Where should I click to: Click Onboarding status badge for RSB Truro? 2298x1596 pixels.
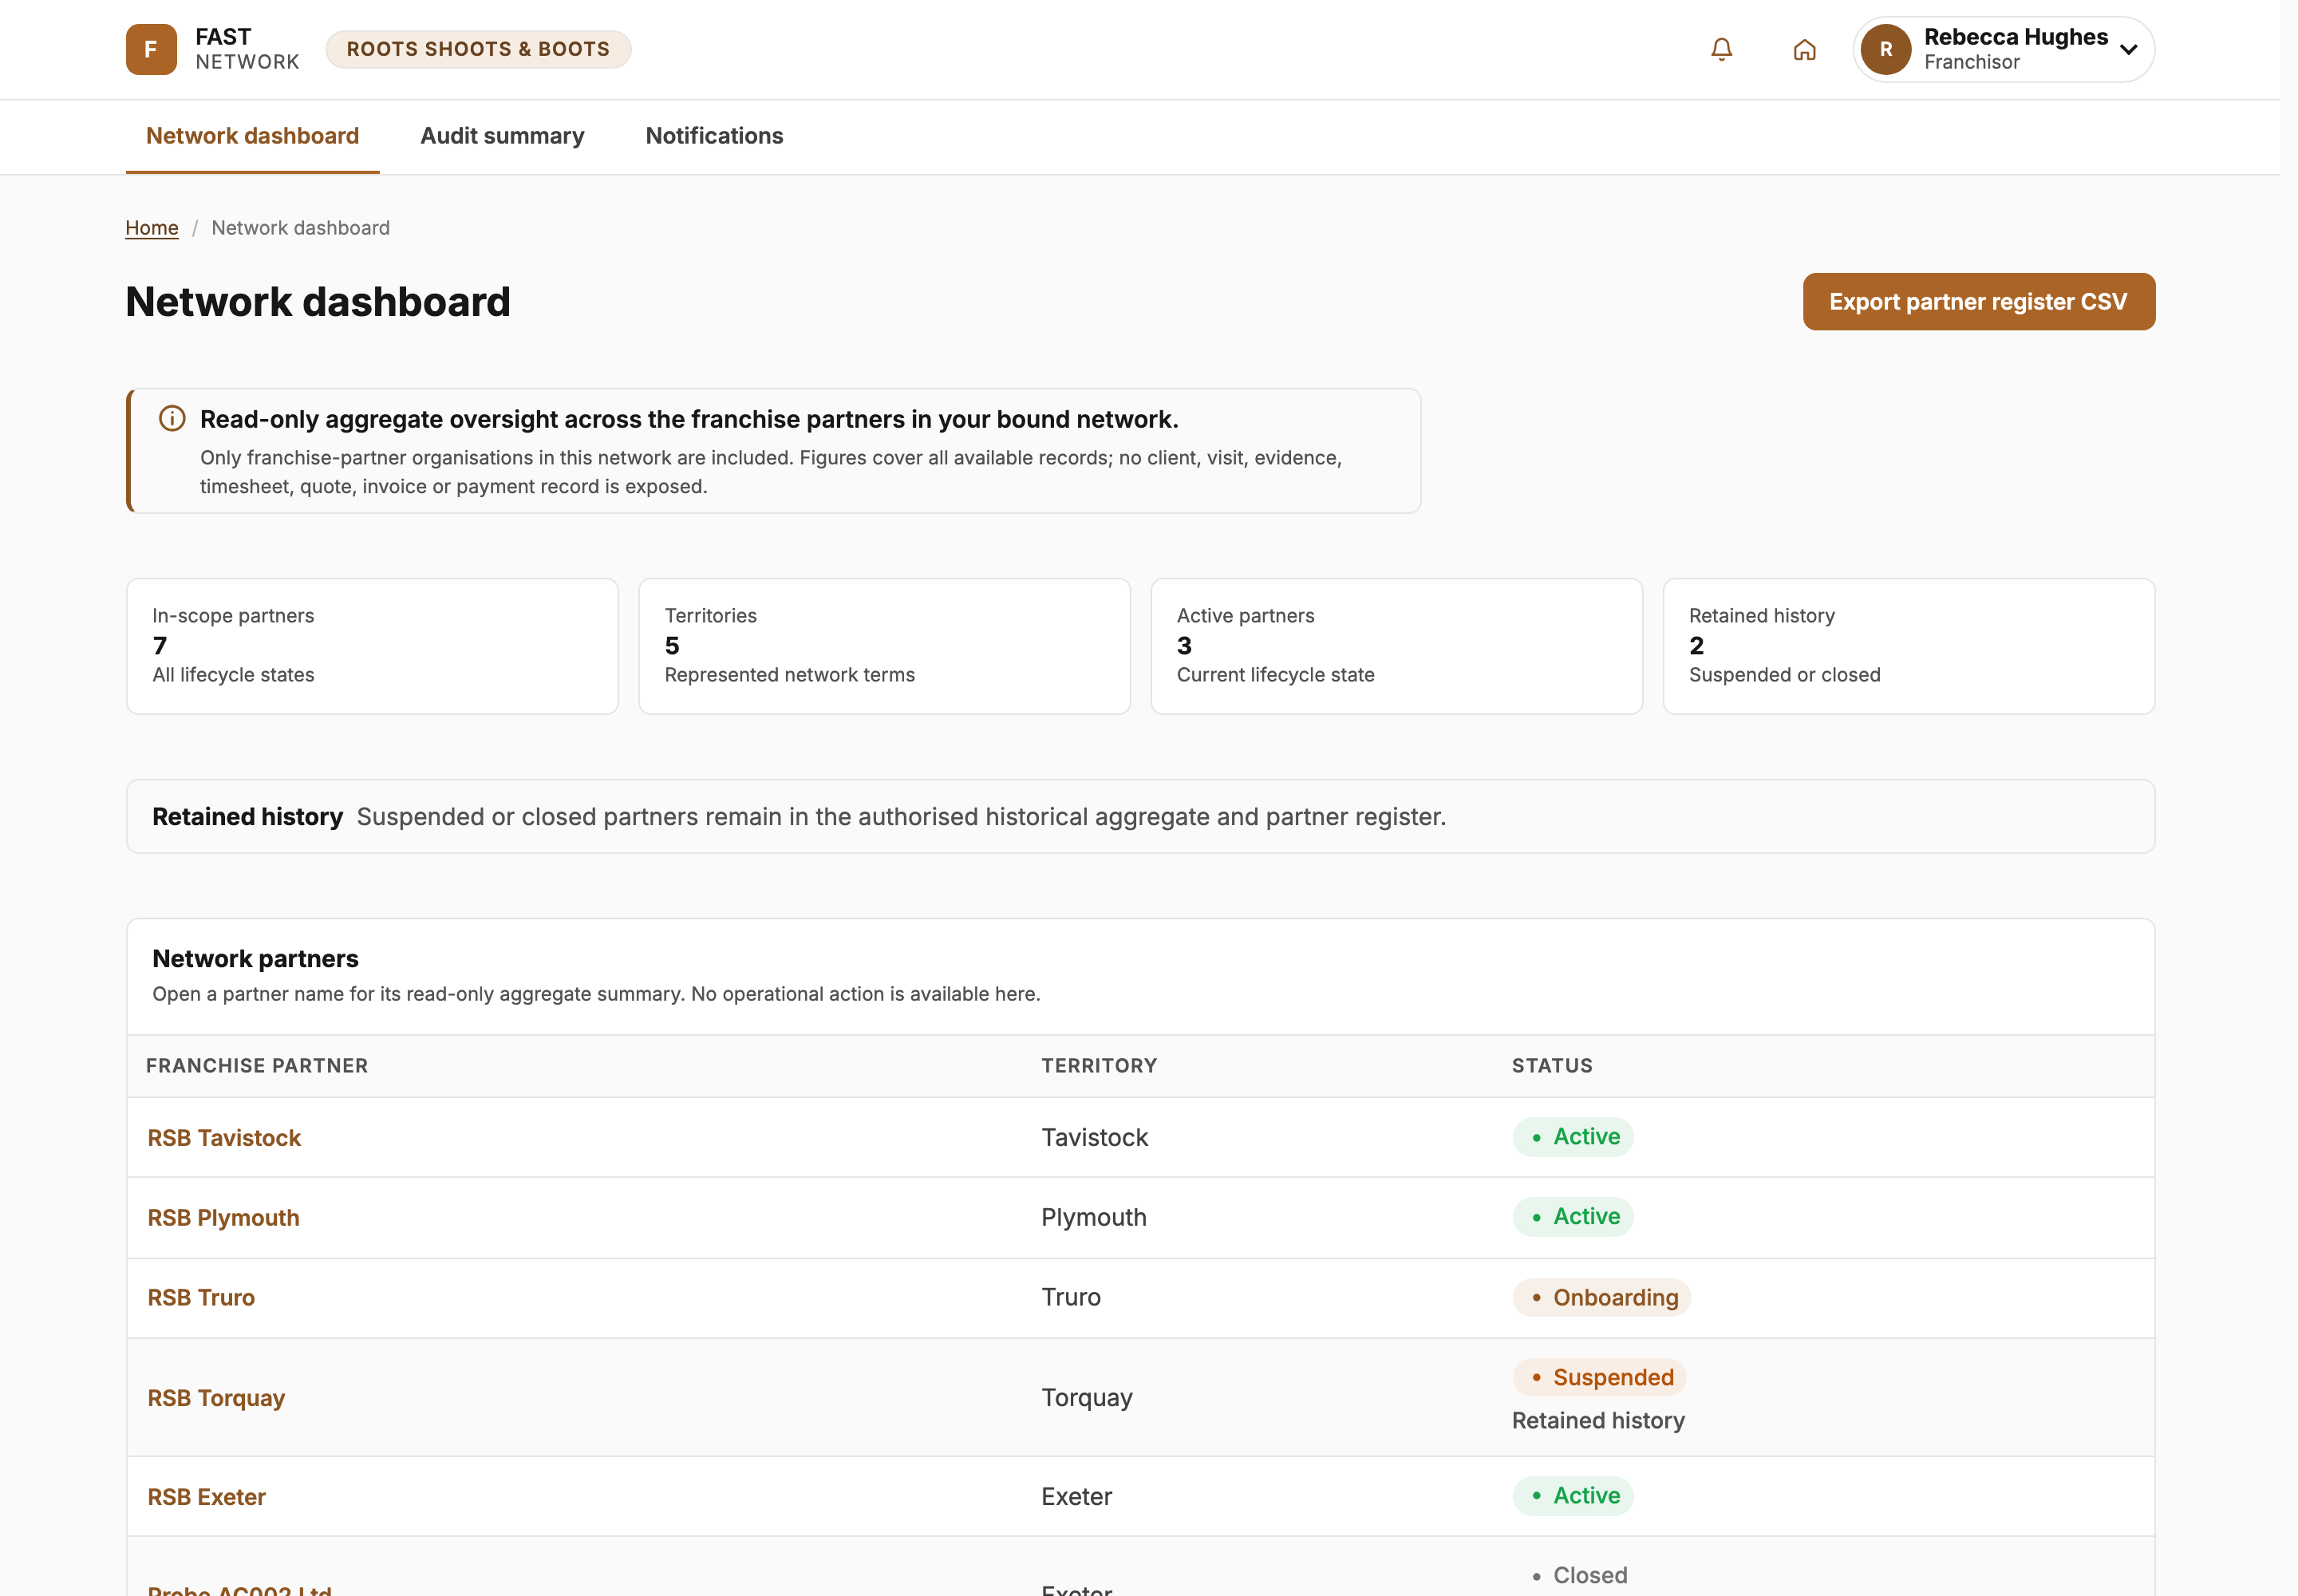(x=1601, y=1297)
